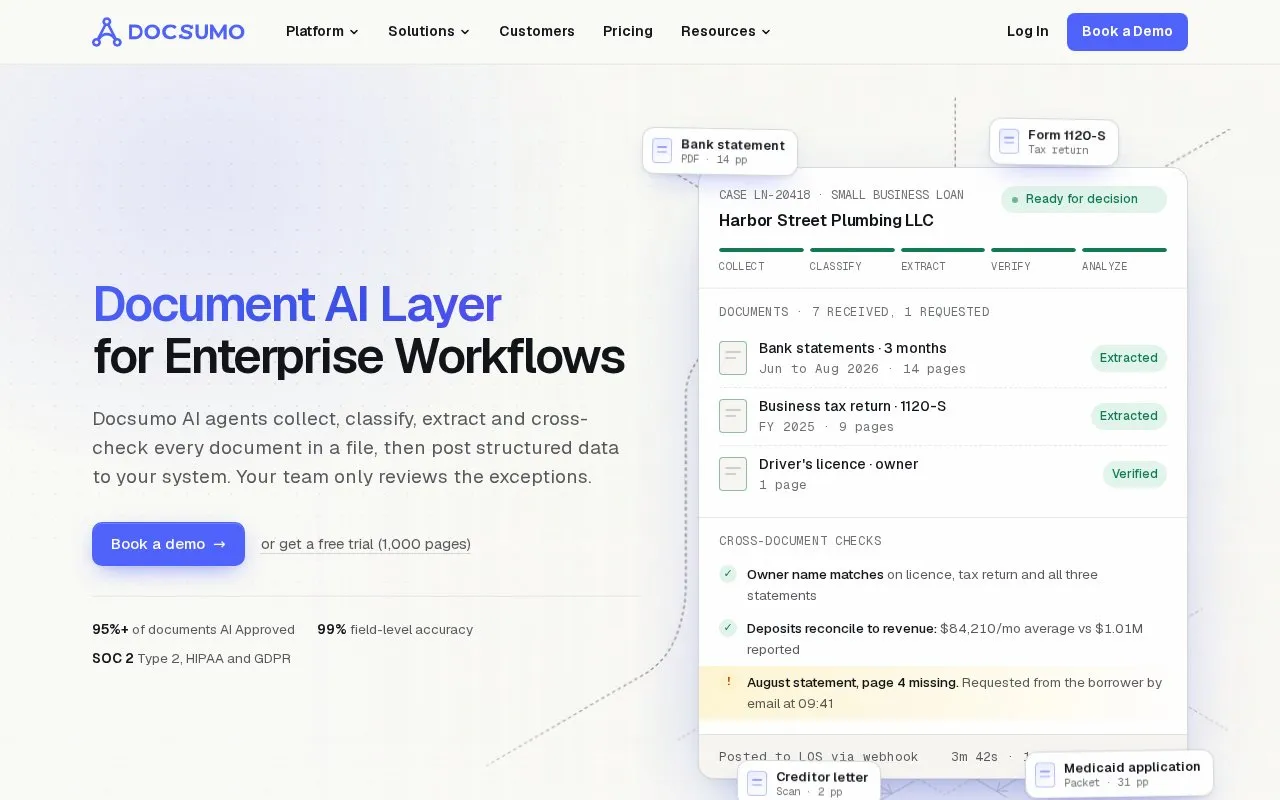1280x800 pixels.
Task: Expand the Platform menu chevron
Action: tap(354, 32)
